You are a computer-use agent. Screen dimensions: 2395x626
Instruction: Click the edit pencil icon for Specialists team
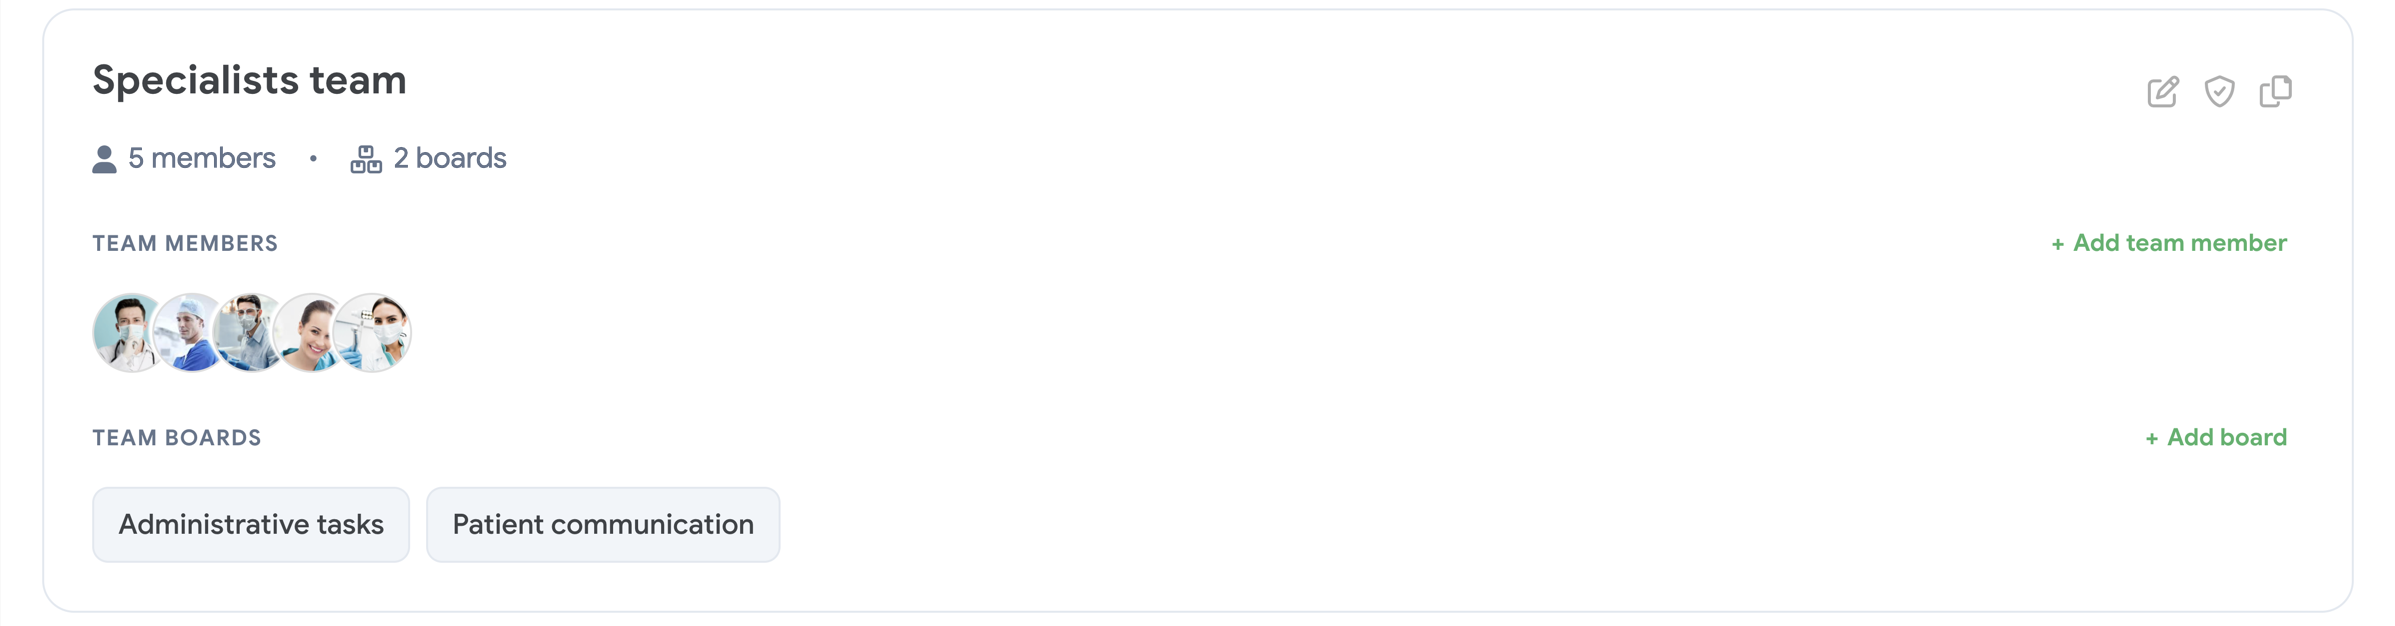pyautogui.click(x=2162, y=92)
